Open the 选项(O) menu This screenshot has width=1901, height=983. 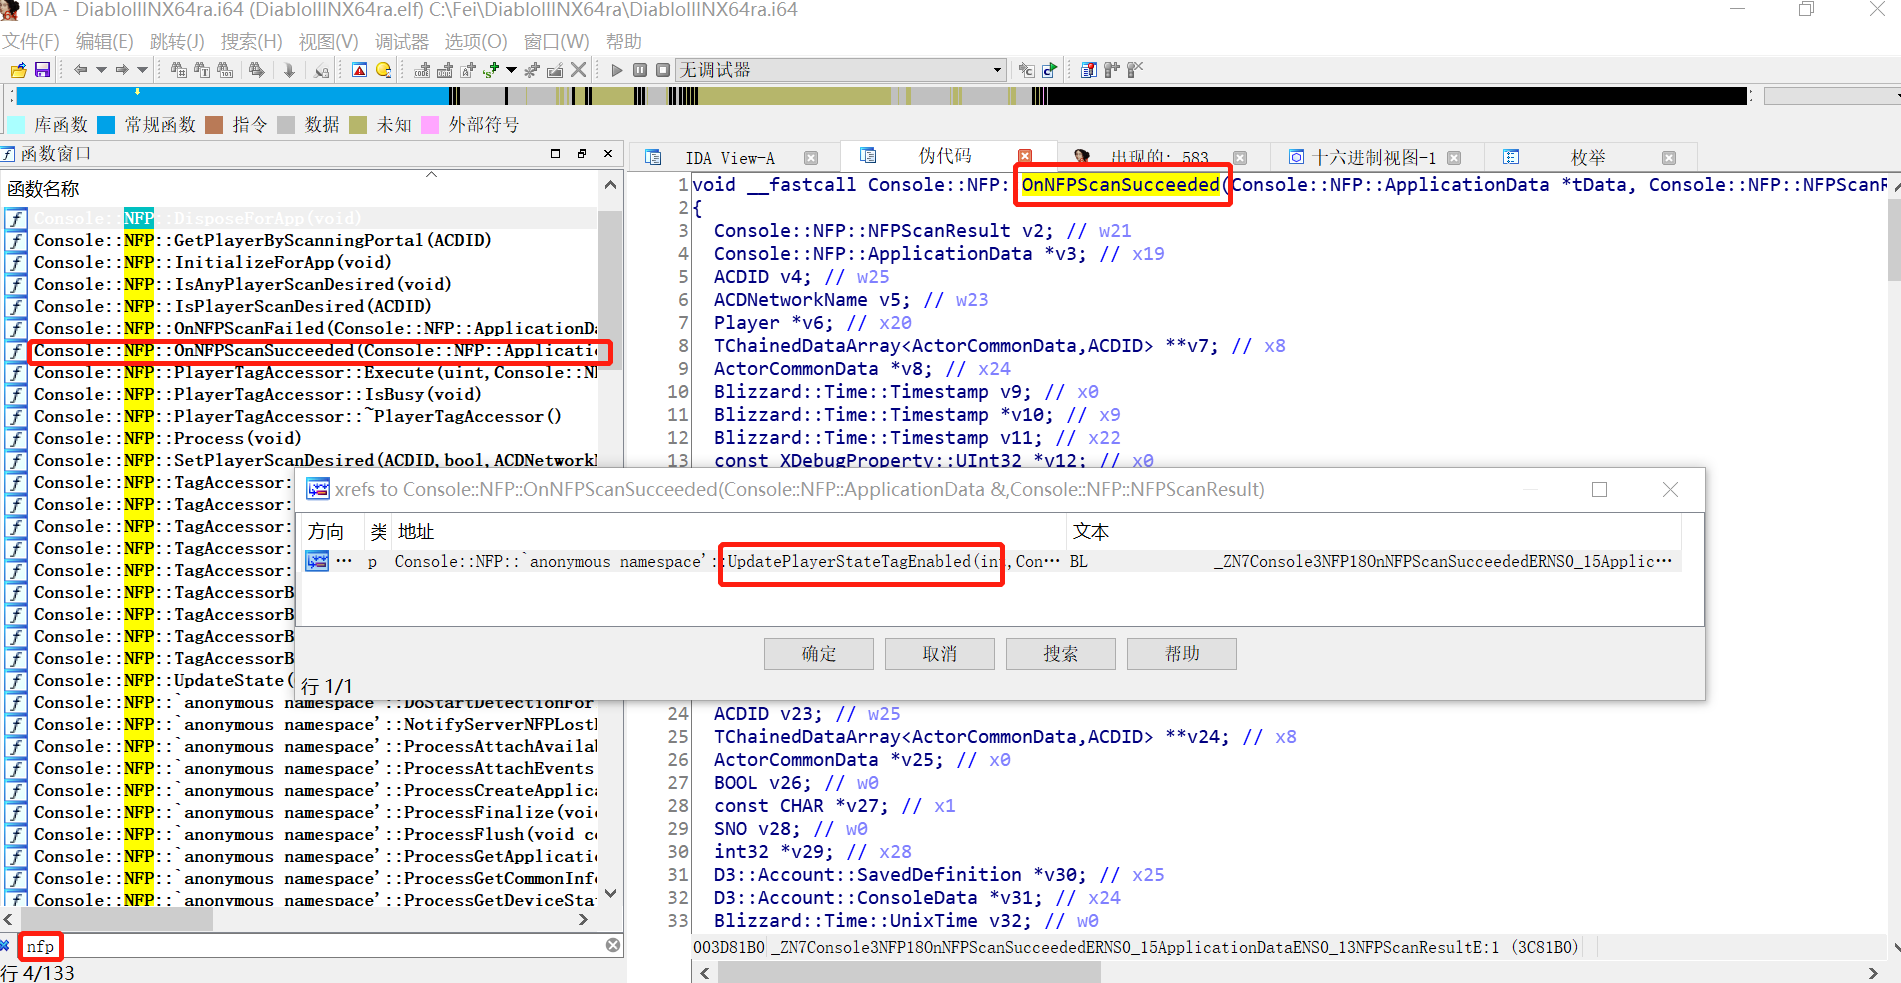[476, 42]
